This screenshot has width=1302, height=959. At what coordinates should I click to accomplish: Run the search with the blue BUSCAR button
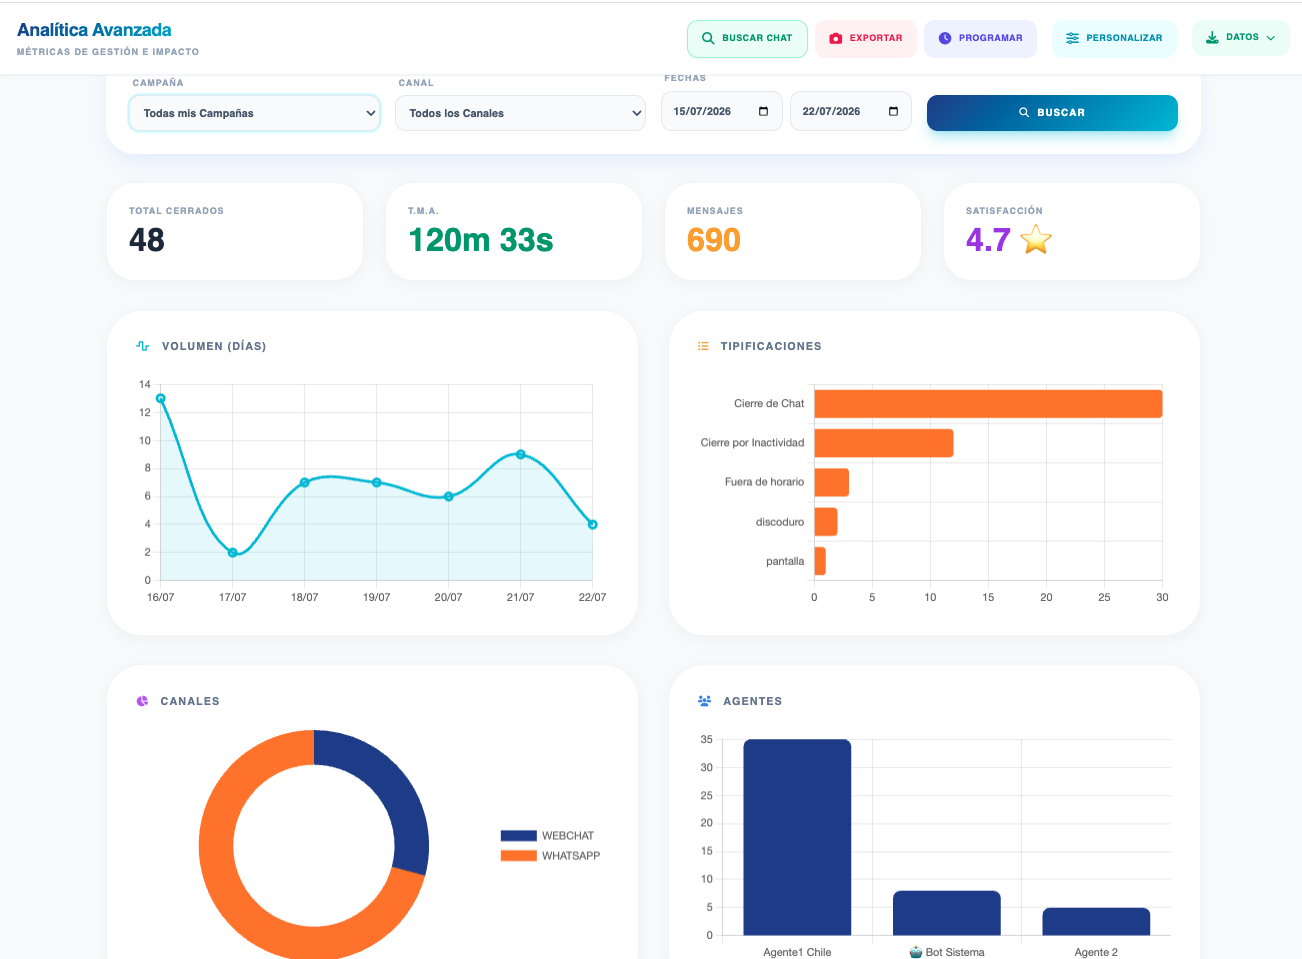point(1052,113)
